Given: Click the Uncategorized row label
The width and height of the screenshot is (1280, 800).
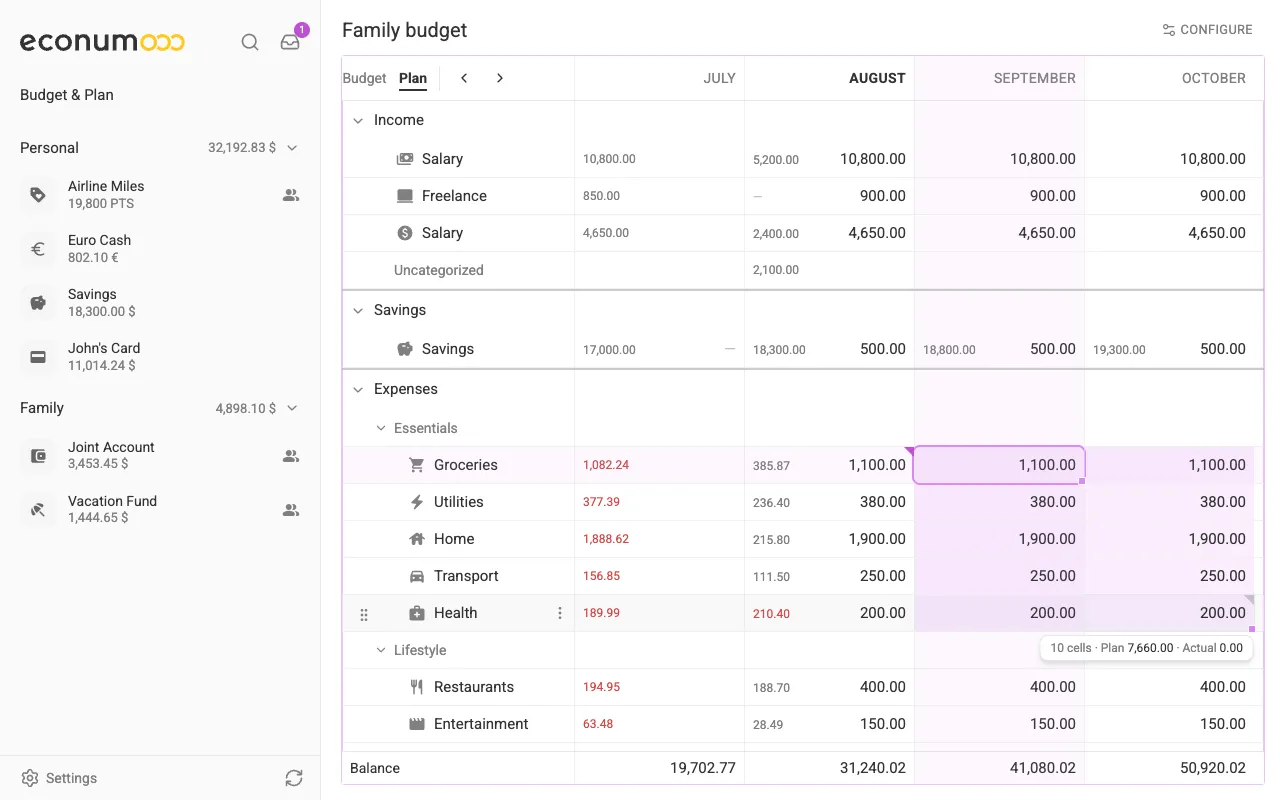Looking at the screenshot, I should tap(438, 270).
